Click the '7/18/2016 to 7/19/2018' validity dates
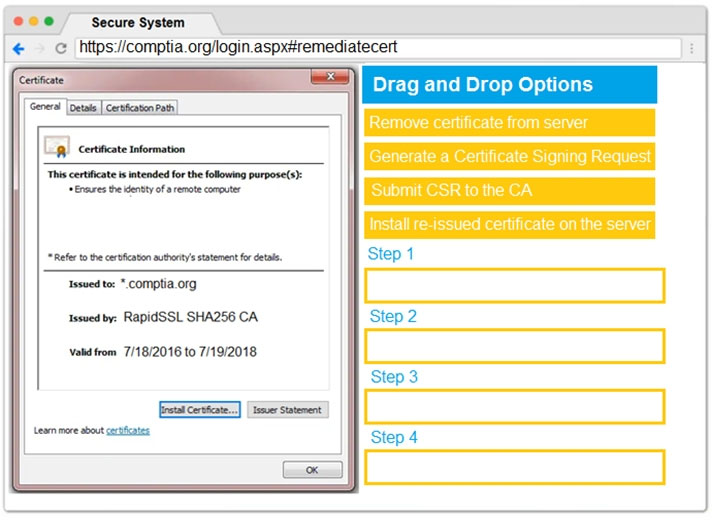The image size is (712, 520). 190,352
